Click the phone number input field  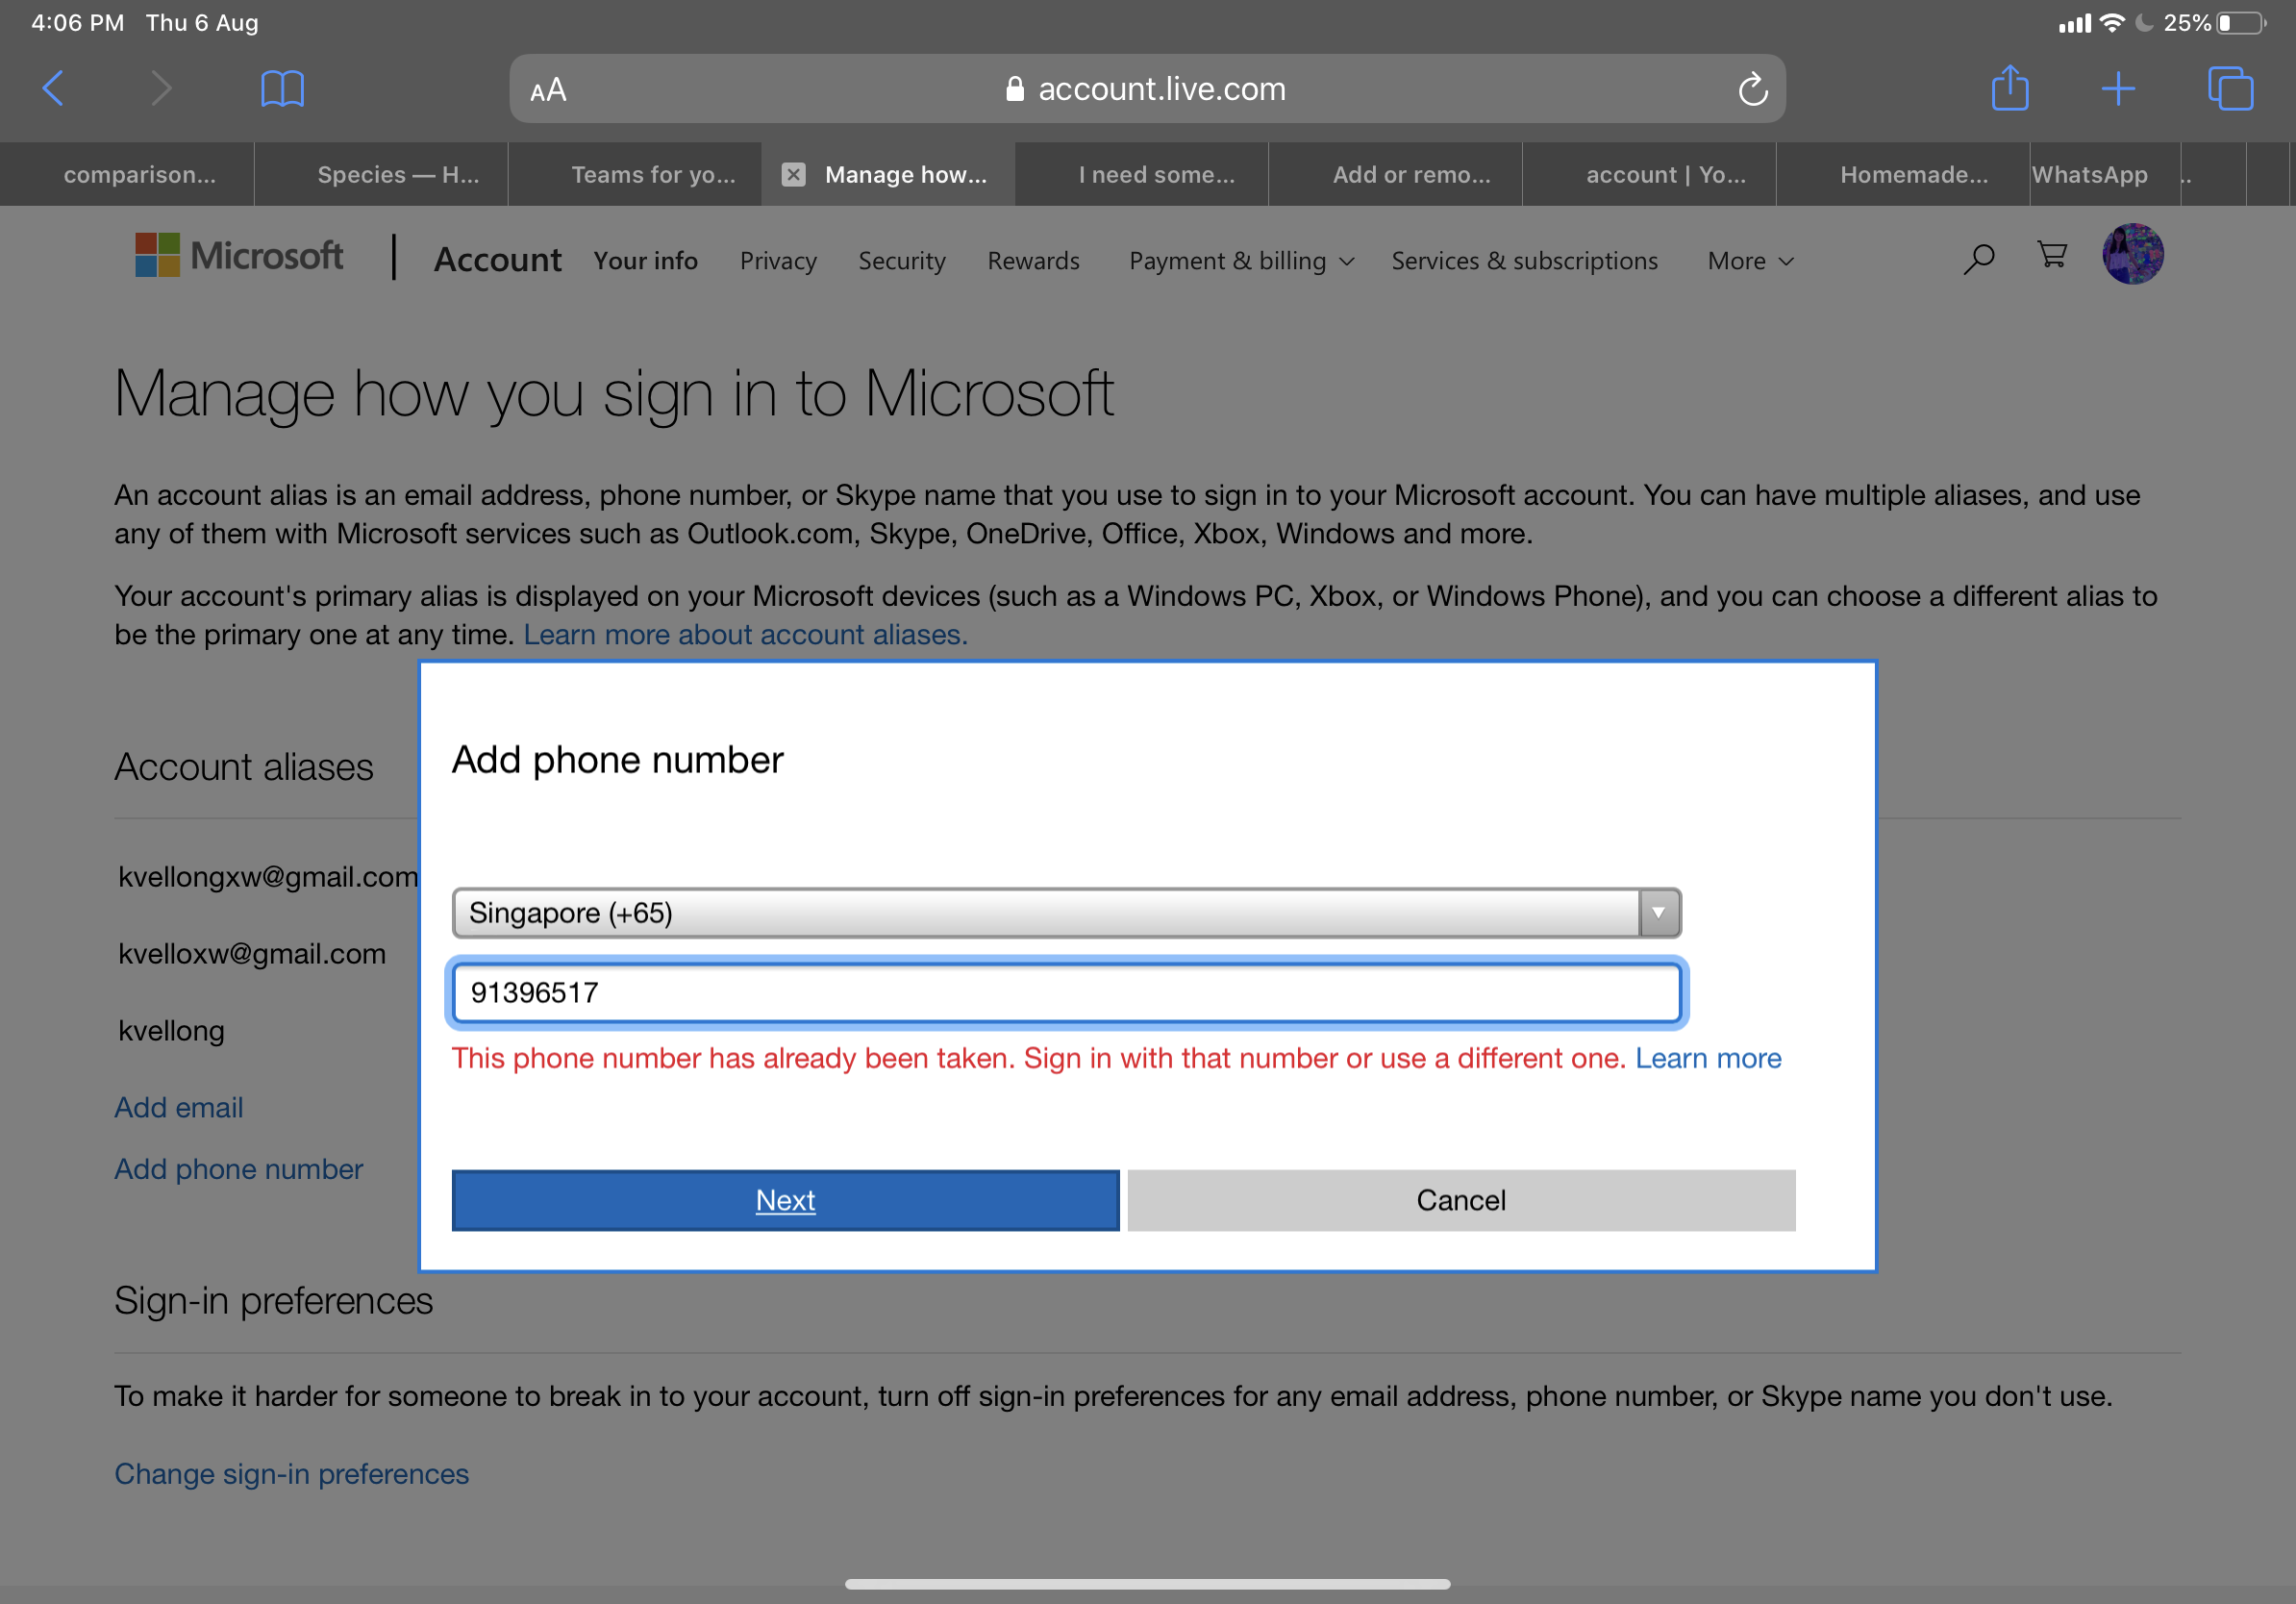1066,991
